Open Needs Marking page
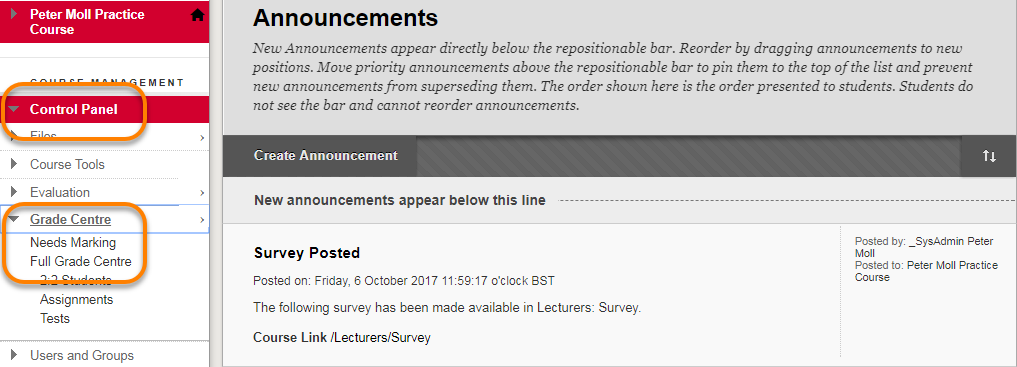Screen dimensions: 1017x367 (x=73, y=243)
